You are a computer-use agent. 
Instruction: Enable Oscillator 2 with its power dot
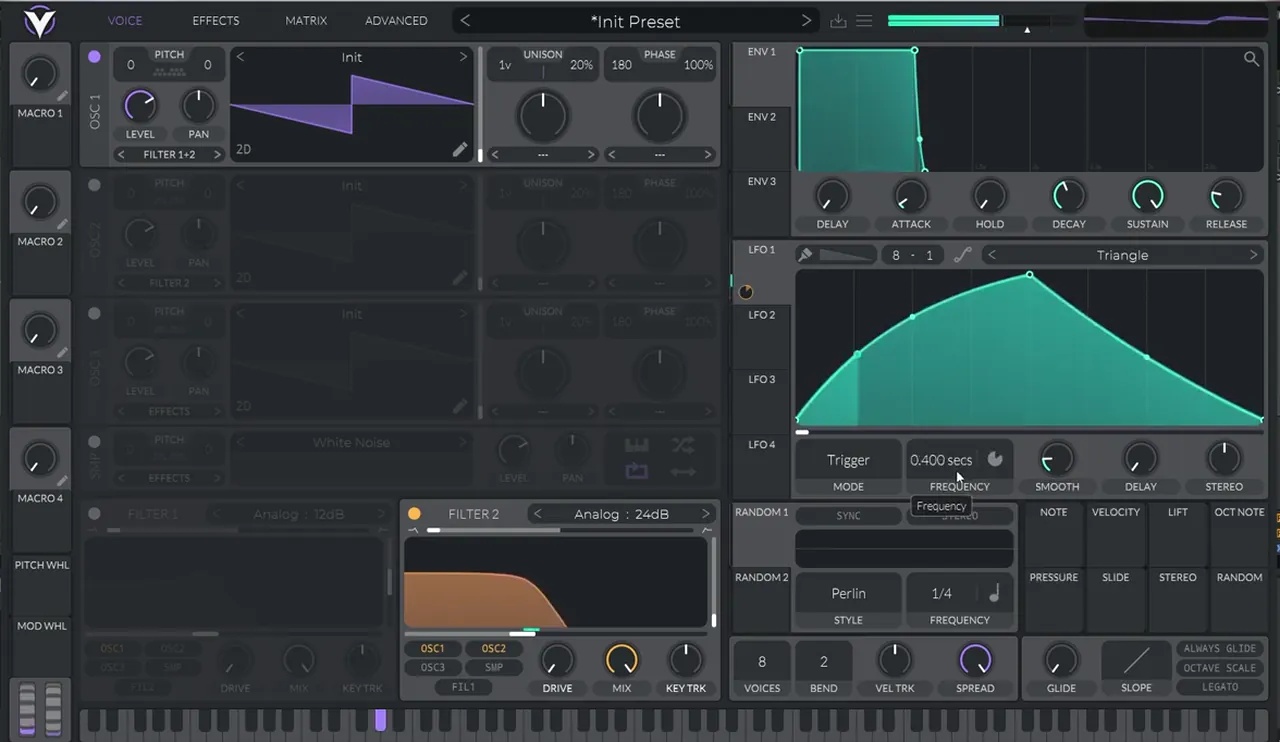pos(94,185)
